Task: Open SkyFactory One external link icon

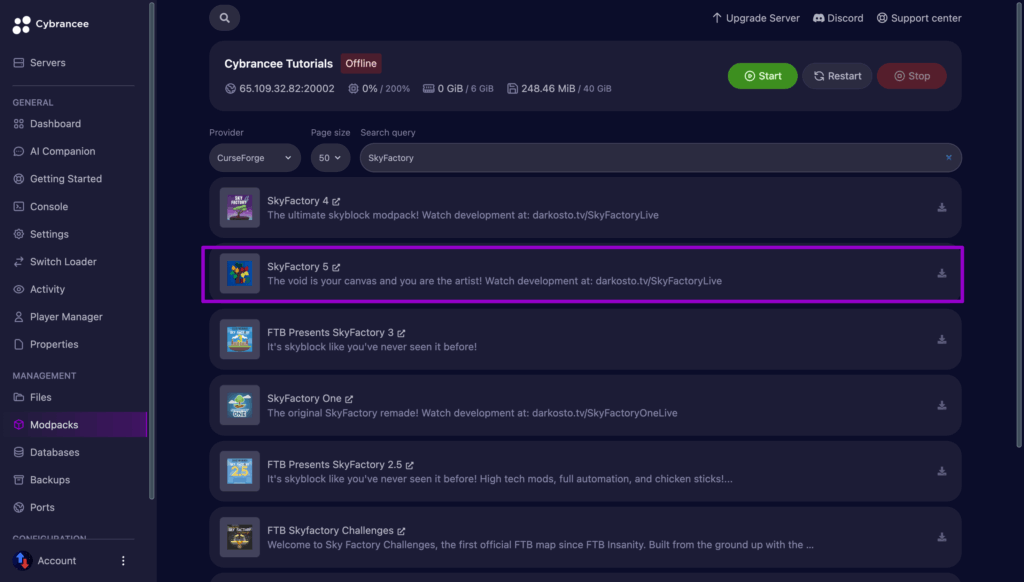Action: point(349,399)
